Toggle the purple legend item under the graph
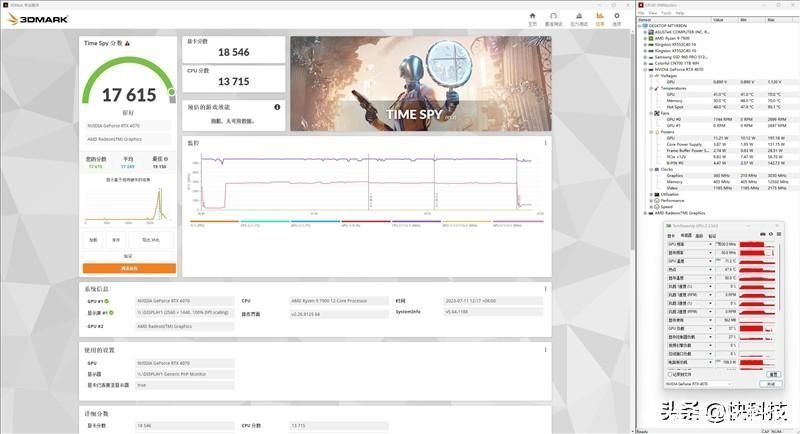This screenshot has height=434, width=800. [x=416, y=221]
